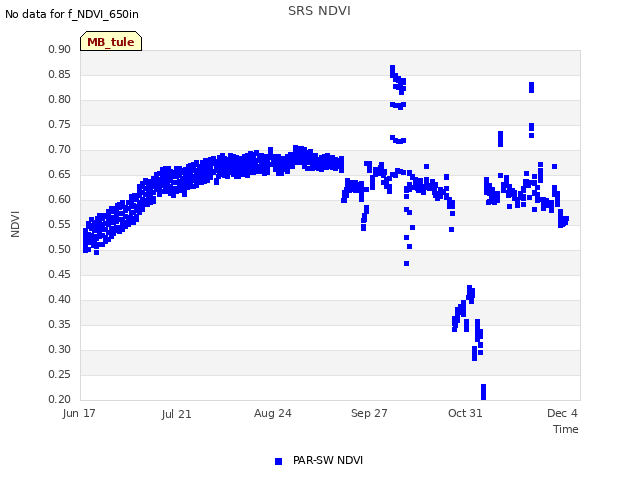Click the MB_tule site label tag
This screenshot has width=640, height=480.
click(111, 41)
